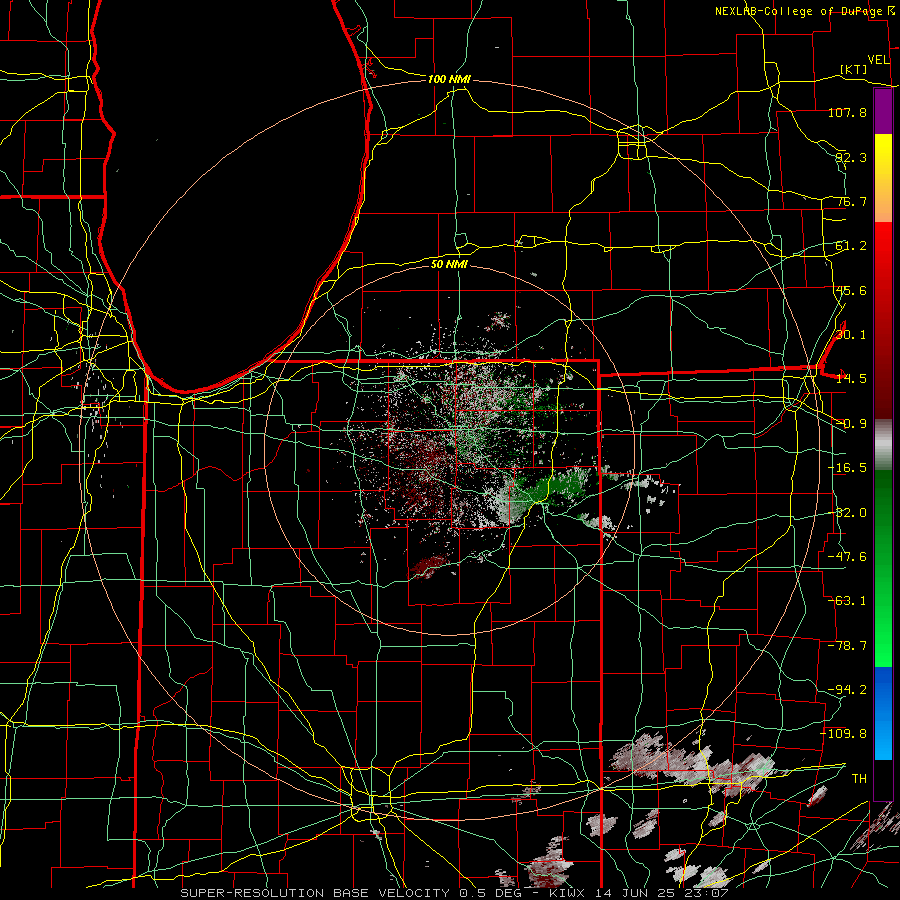Click the [KT] units label
This screenshot has height=900, width=900.
coord(854,69)
